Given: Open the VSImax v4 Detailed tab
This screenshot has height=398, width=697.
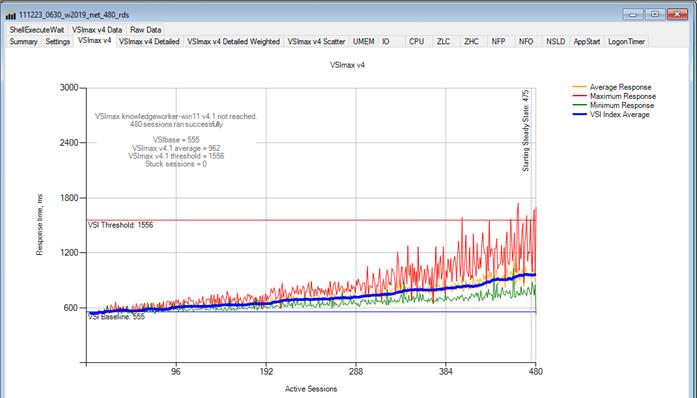Looking at the screenshot, I should pyautogui.click(x=149, y=41).
